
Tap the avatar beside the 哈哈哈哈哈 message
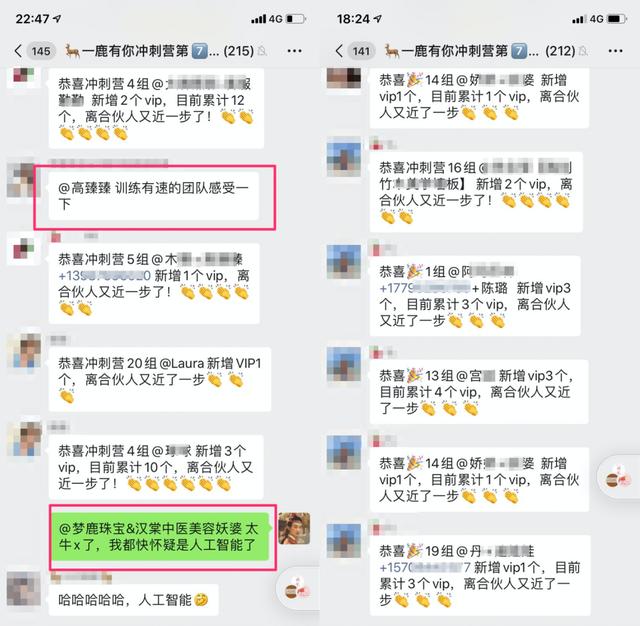24,589
